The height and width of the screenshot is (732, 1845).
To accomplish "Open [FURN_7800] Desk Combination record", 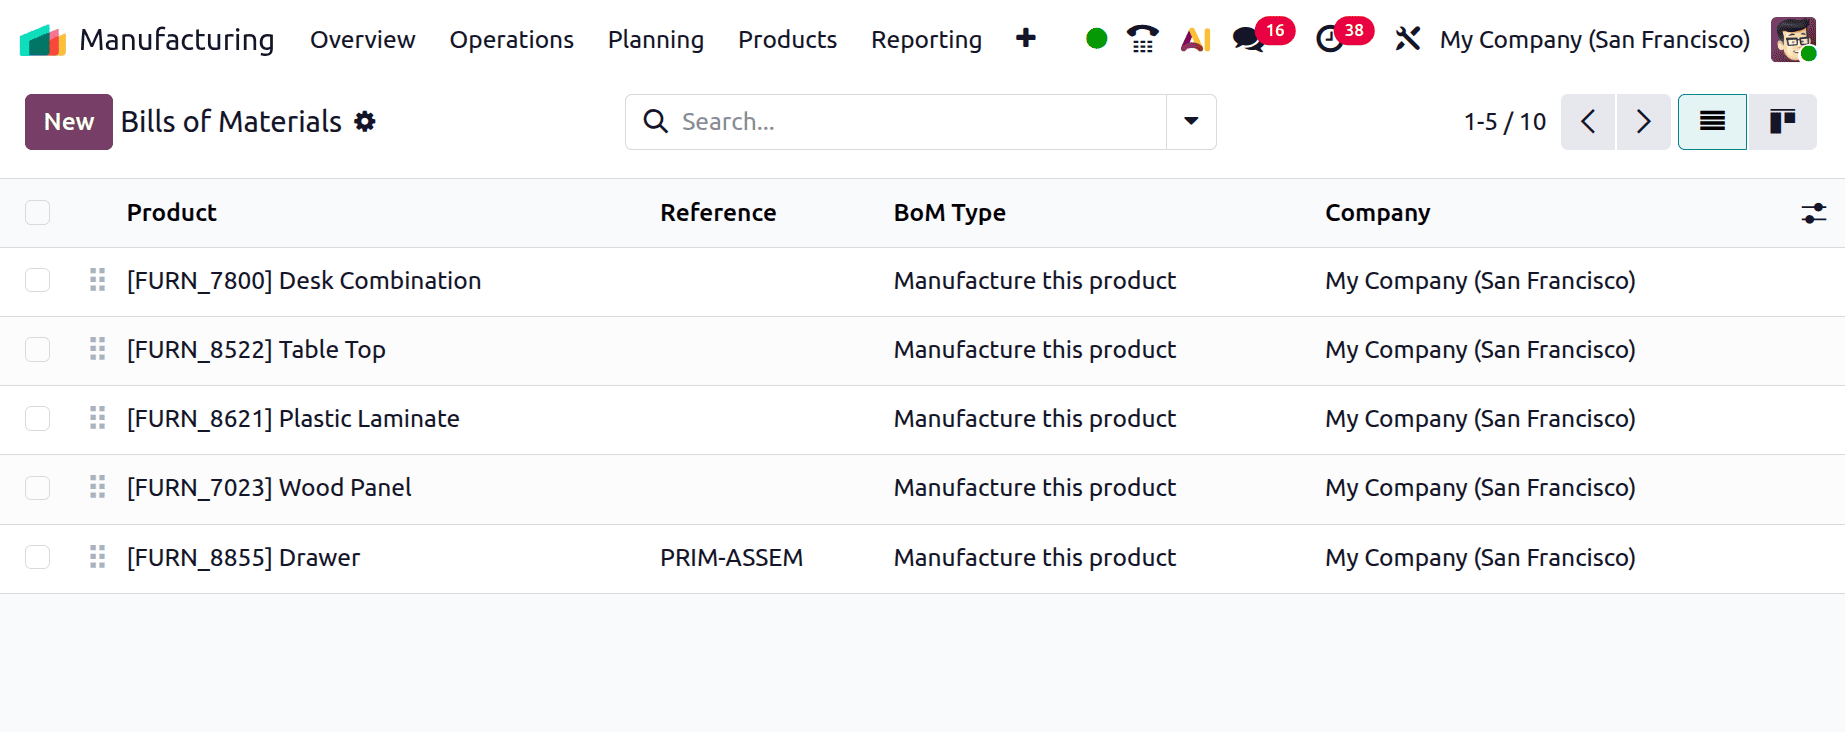I will 304,281.
